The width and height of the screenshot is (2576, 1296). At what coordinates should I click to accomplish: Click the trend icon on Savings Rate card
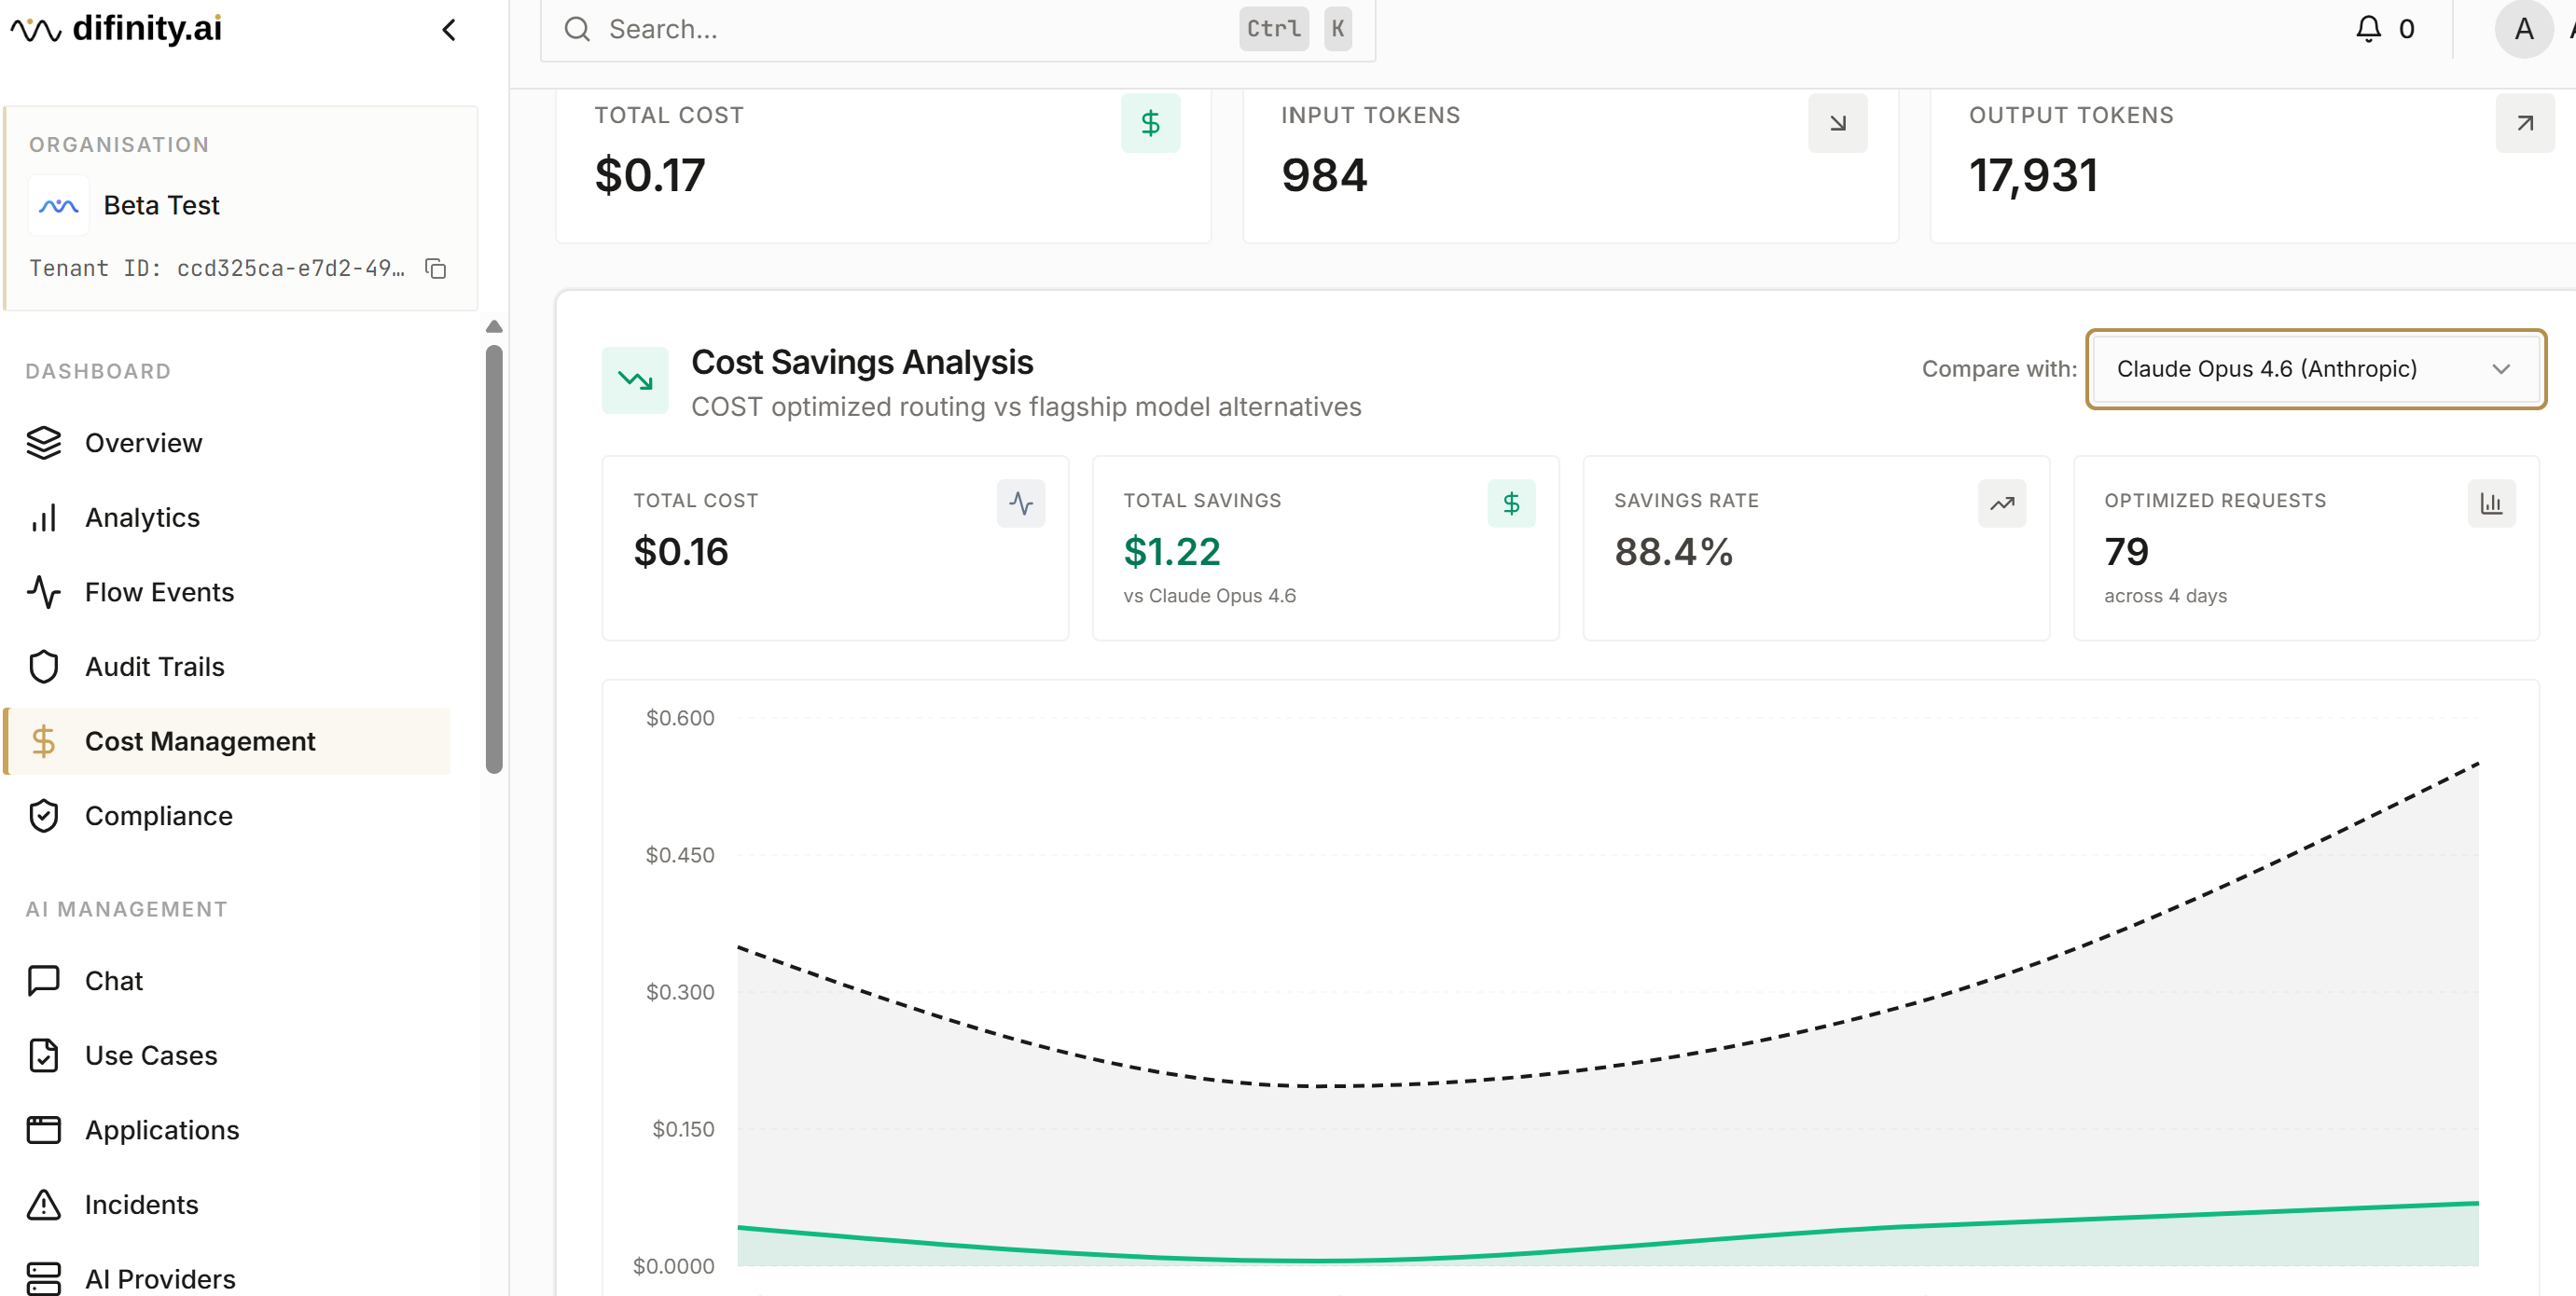[x=2001, y=503]
